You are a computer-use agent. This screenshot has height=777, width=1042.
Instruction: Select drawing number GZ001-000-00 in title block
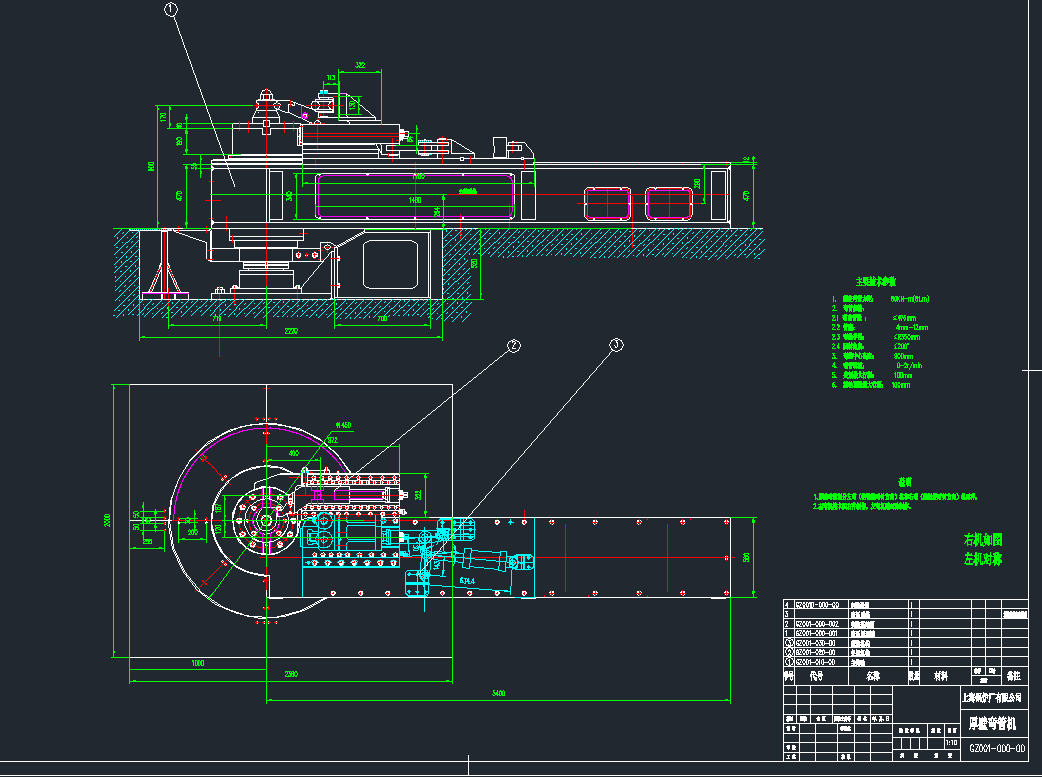click(x=997, y=748)
